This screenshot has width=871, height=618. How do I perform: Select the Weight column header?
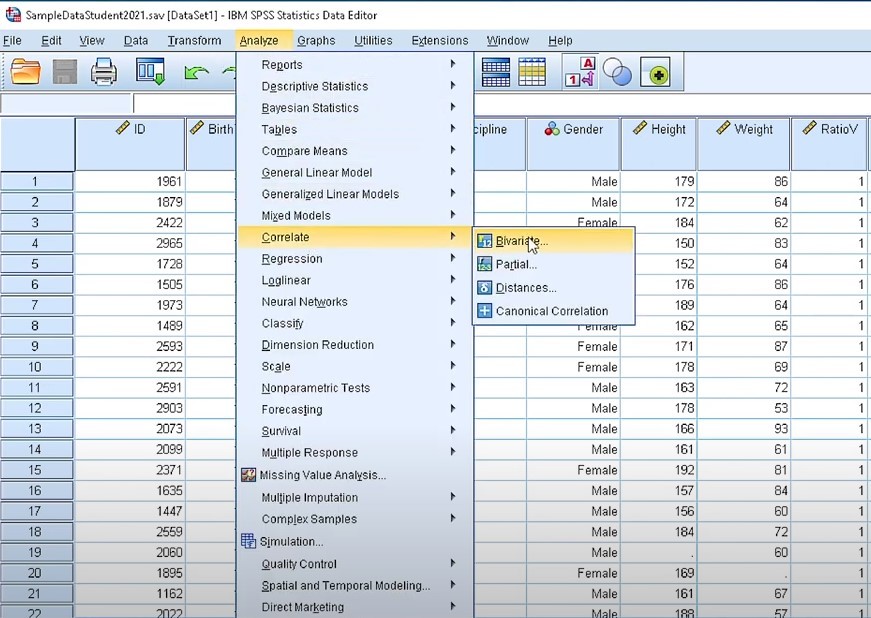pyautogui.click(x=744, y=144)
